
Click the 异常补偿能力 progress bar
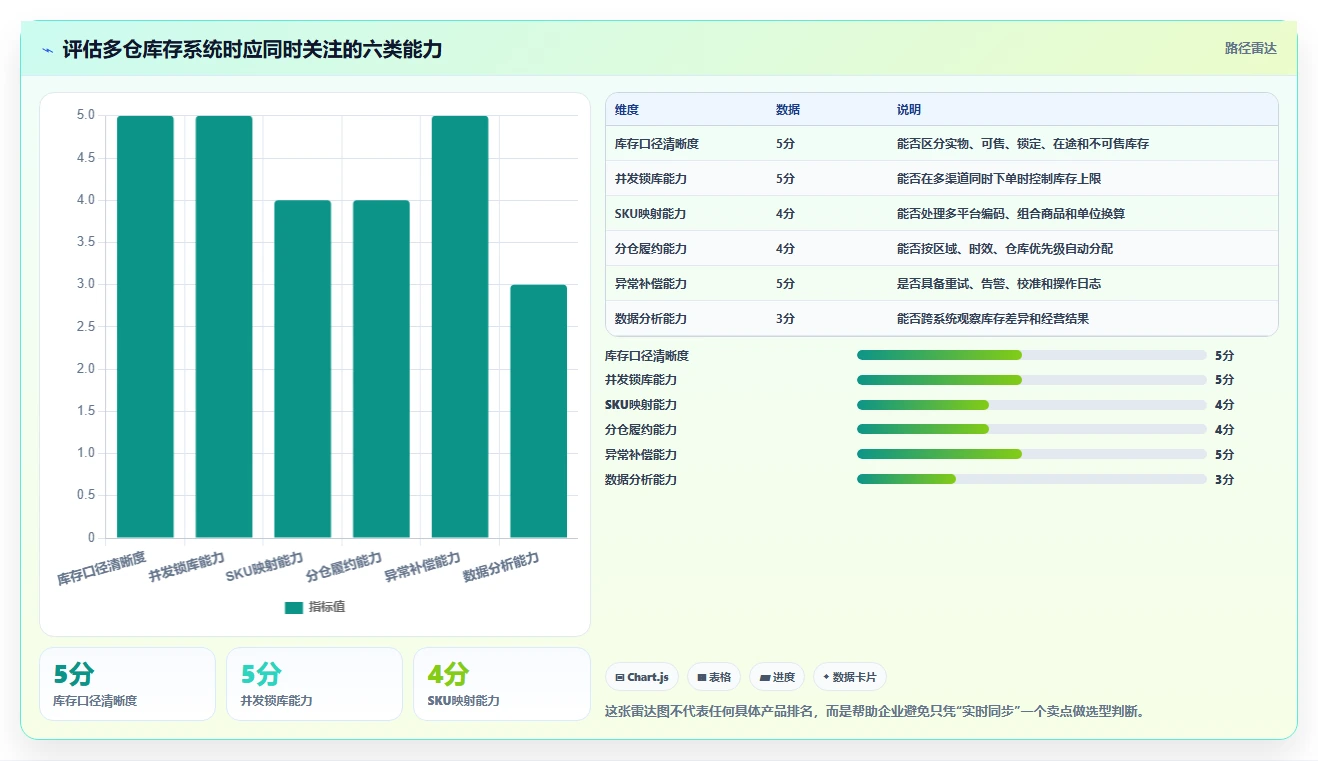[x=1032, y=454]
